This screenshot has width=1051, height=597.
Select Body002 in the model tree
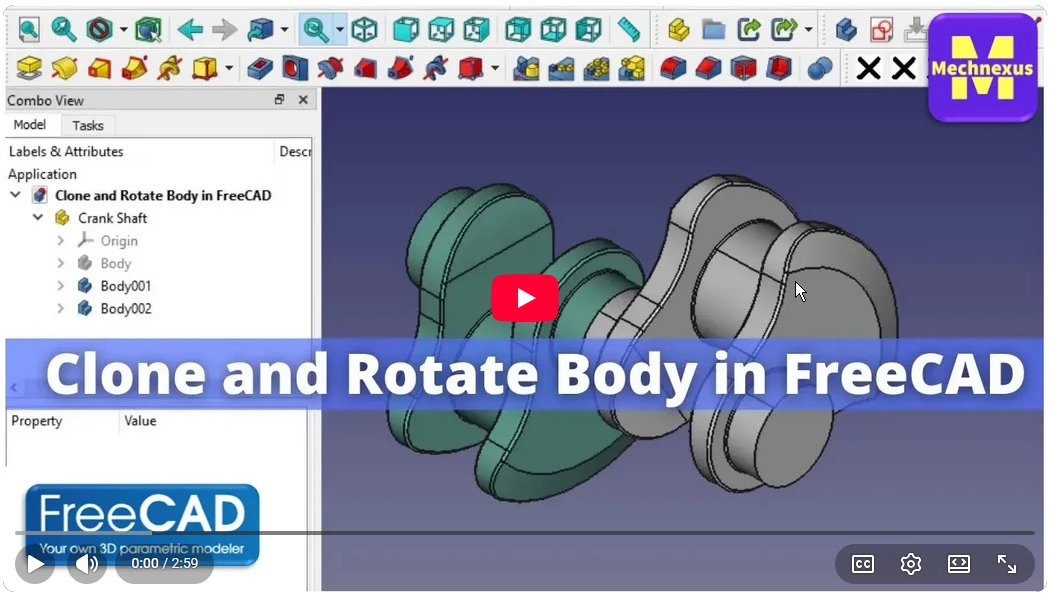(126, 309)
